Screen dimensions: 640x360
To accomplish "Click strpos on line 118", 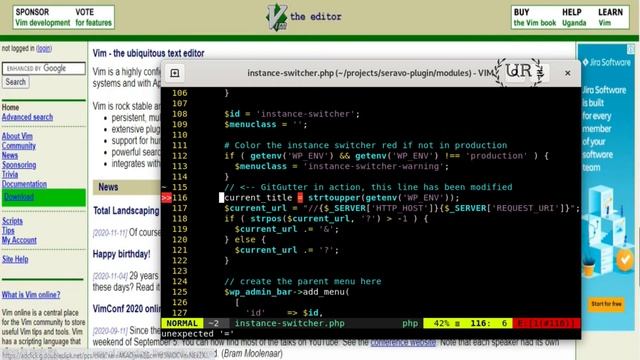I will 266,219.
